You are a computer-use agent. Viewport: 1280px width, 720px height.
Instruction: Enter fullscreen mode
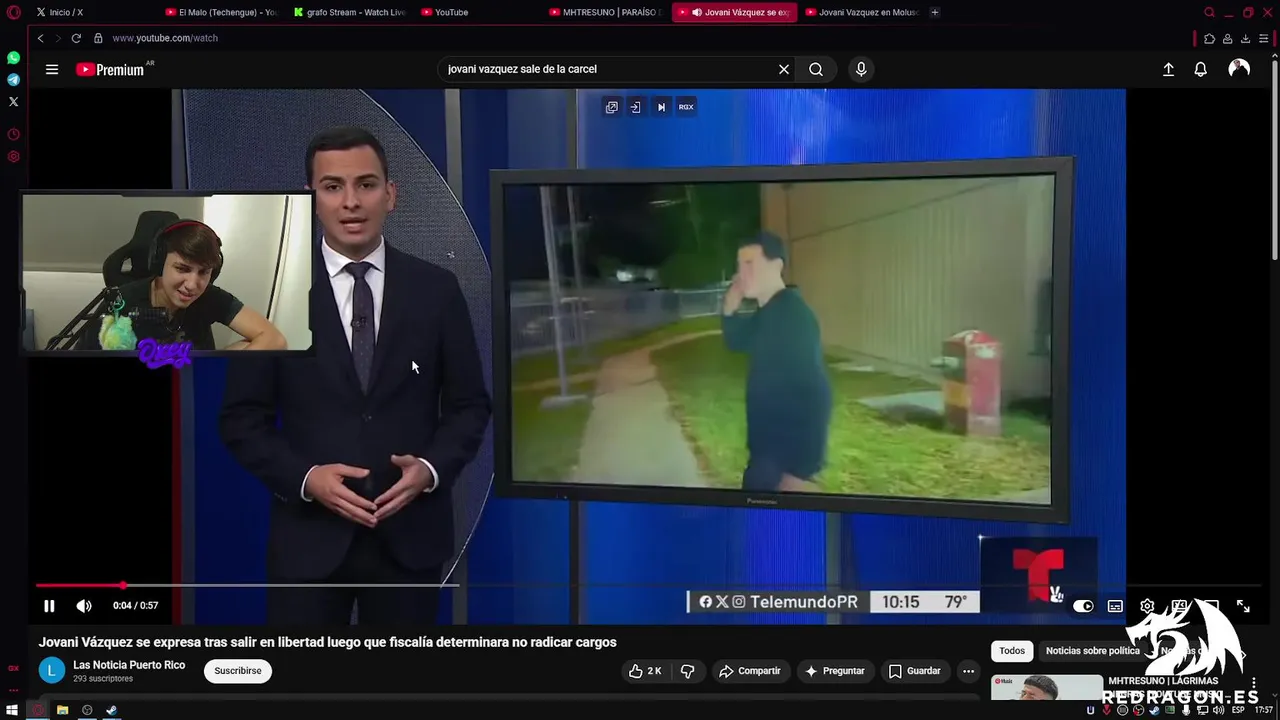pos(1243,606)
